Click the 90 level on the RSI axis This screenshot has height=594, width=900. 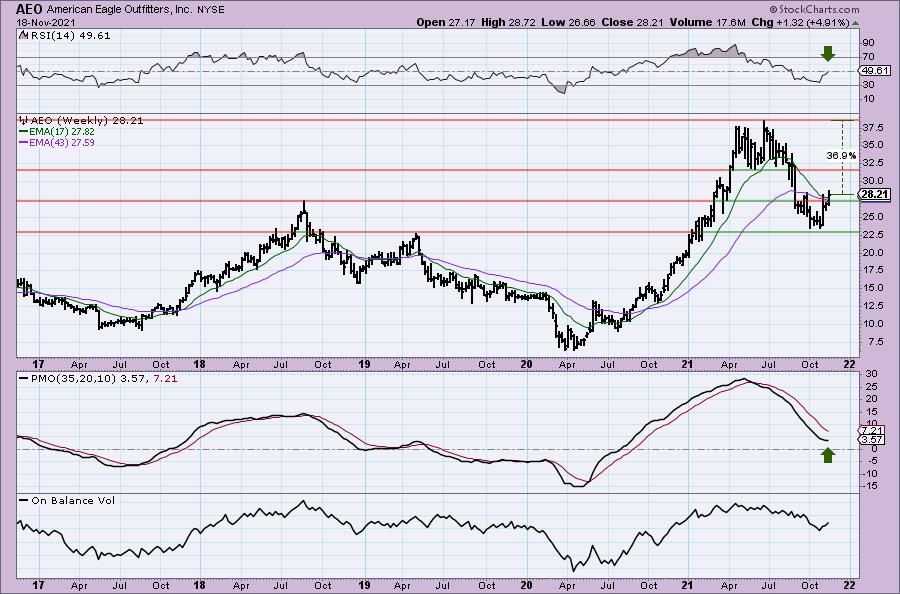pyautogui.click(x=868, y=43)
